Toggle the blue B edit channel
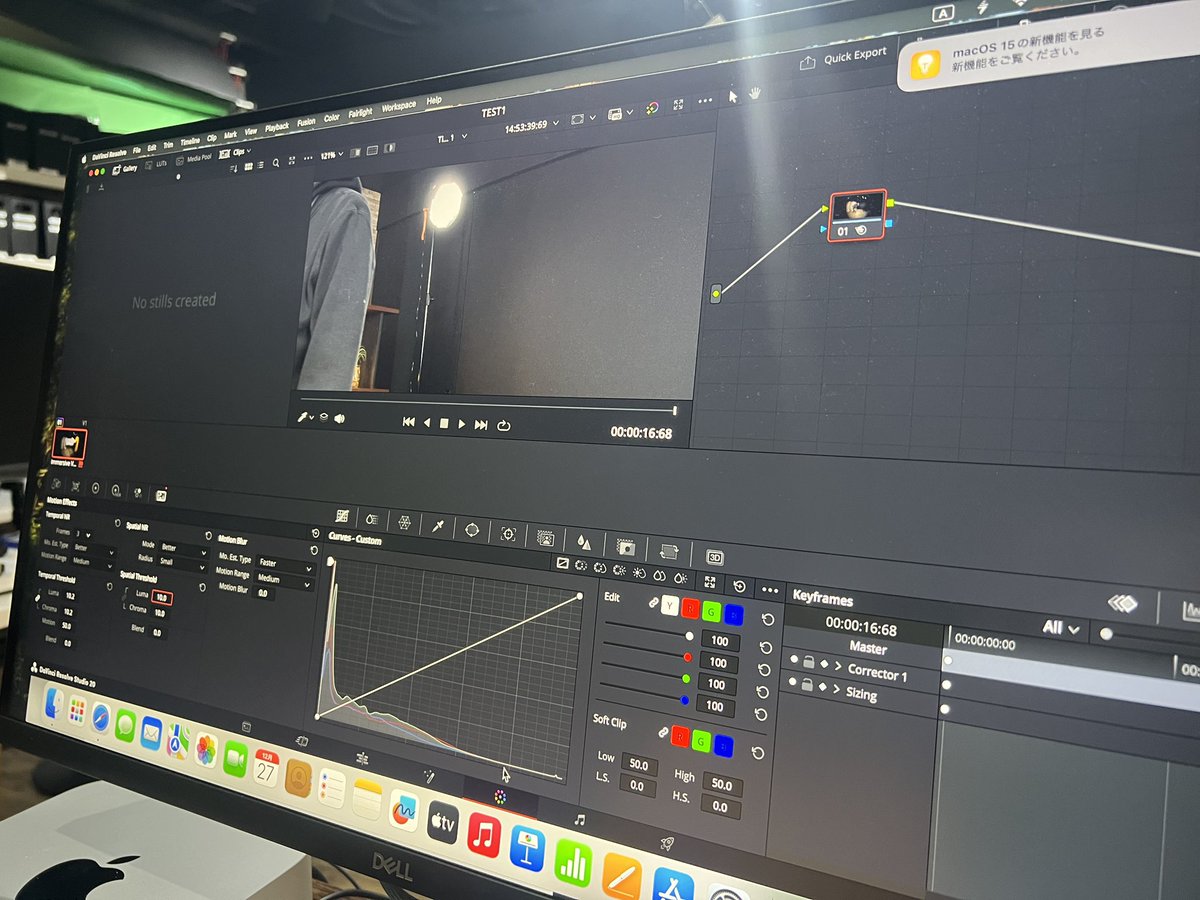The height and width of the screenshot is (900, 1200). 735,614
